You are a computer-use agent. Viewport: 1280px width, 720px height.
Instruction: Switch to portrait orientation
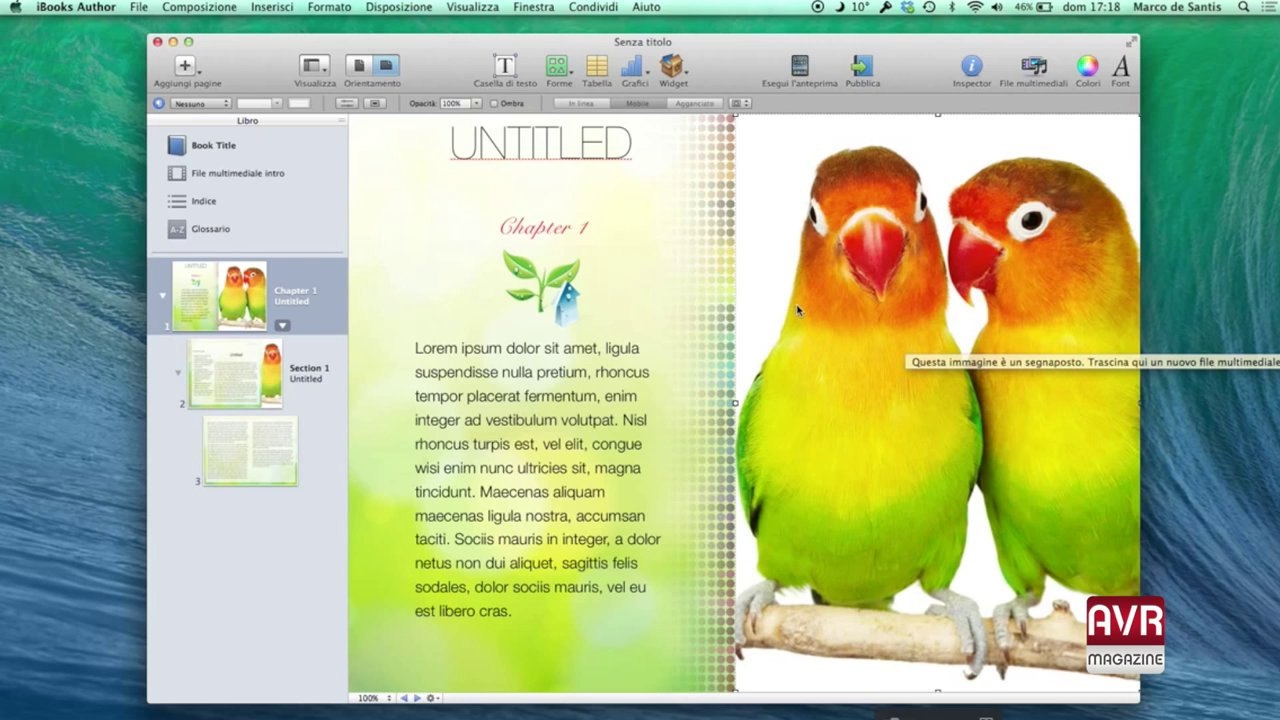359,66
